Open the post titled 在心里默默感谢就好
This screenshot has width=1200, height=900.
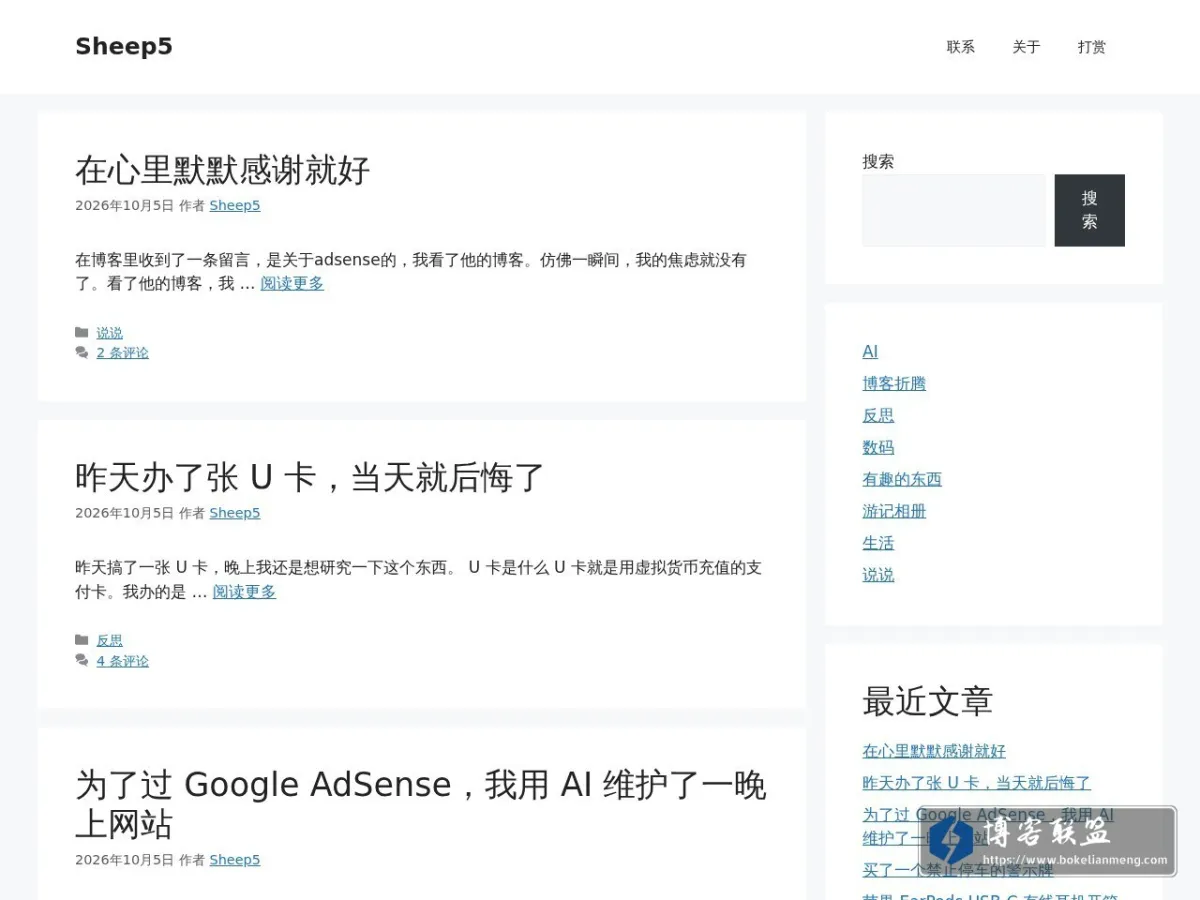click(223, 170)
